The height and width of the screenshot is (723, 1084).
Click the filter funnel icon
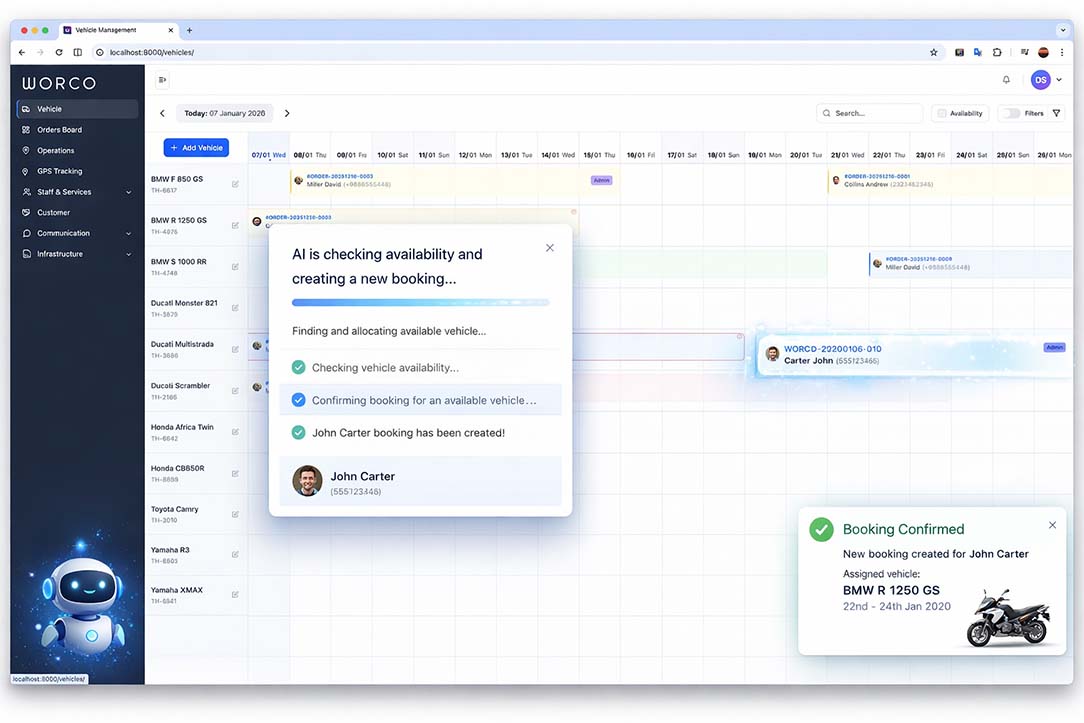click(1057, 113)
